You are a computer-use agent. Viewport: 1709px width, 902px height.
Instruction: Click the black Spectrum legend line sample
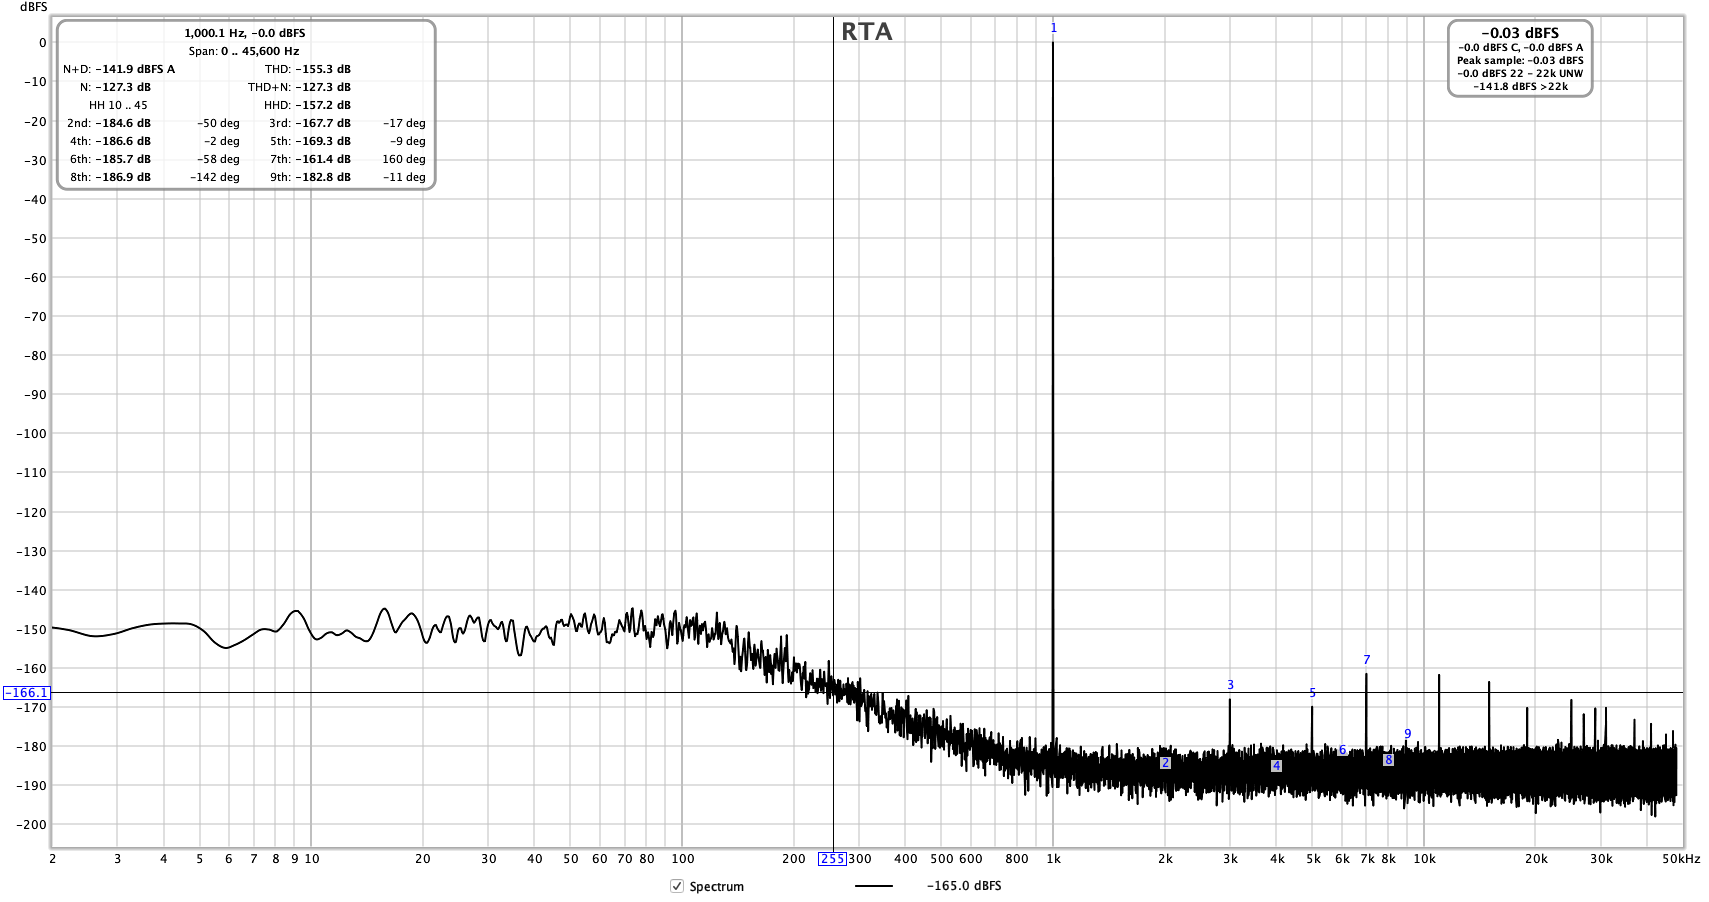coord(874,886)
